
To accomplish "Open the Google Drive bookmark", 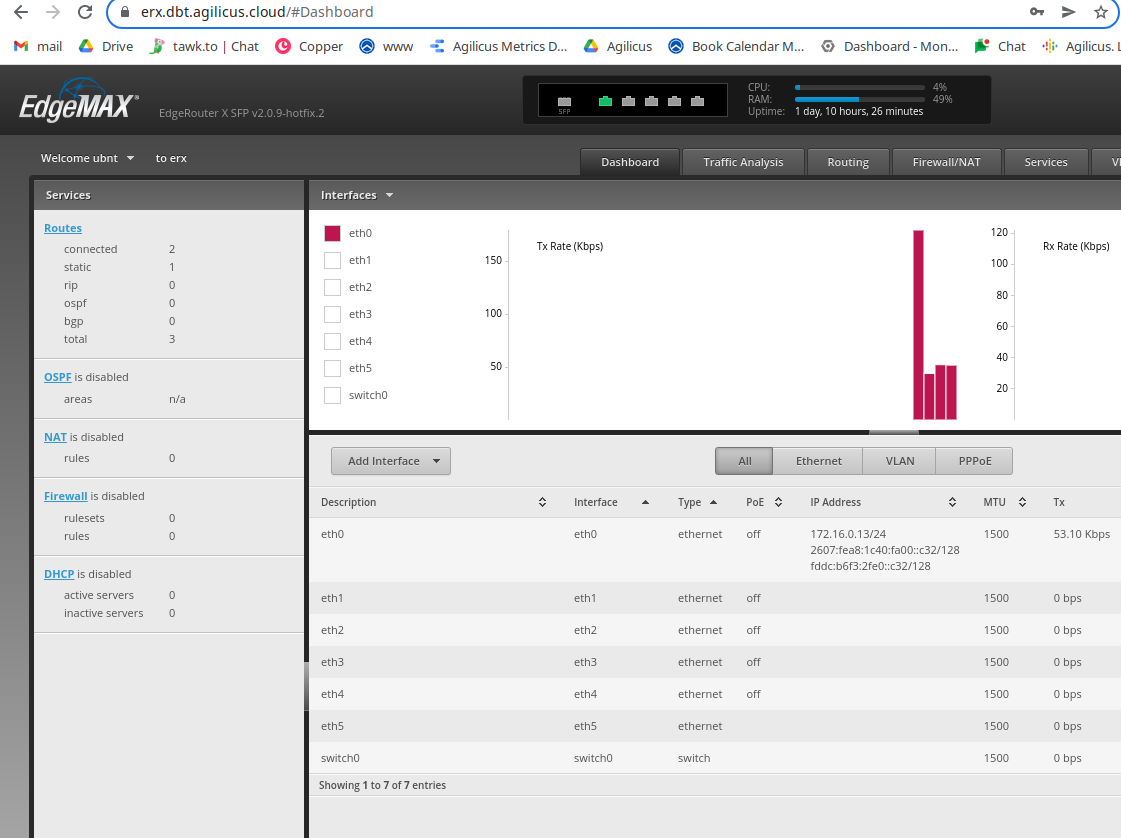I will click(106, 46).
